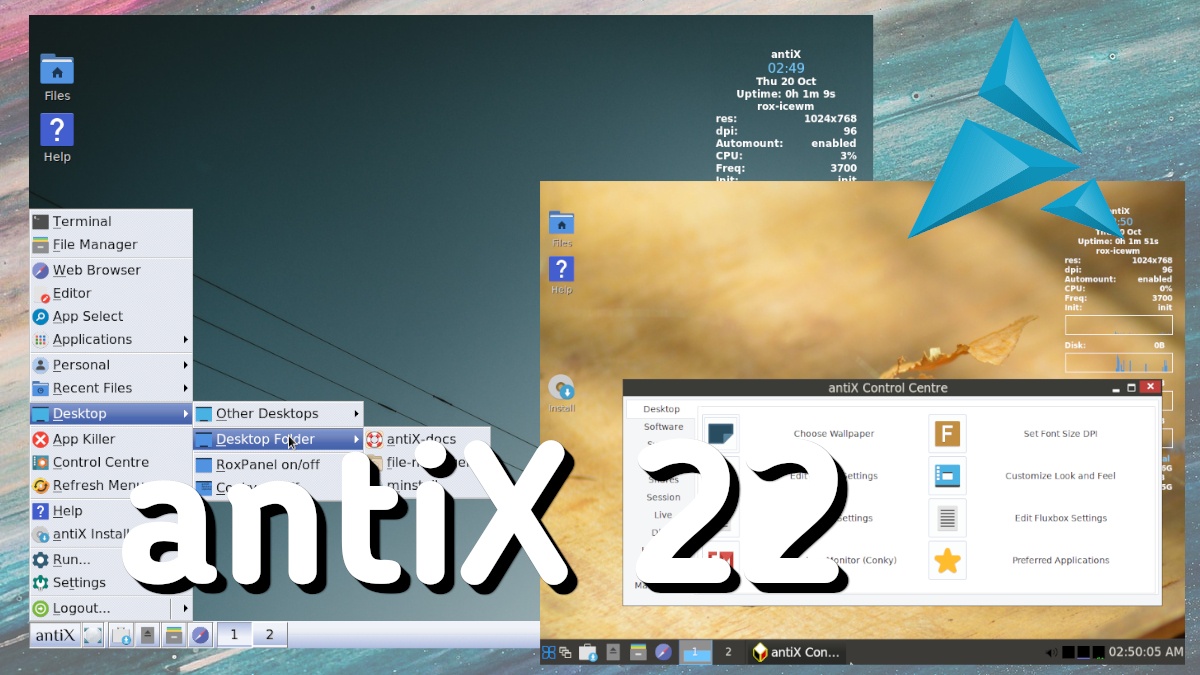Click the Customize Look and Feel icon
Viewport: 1200px width, 675px height.
947,476
